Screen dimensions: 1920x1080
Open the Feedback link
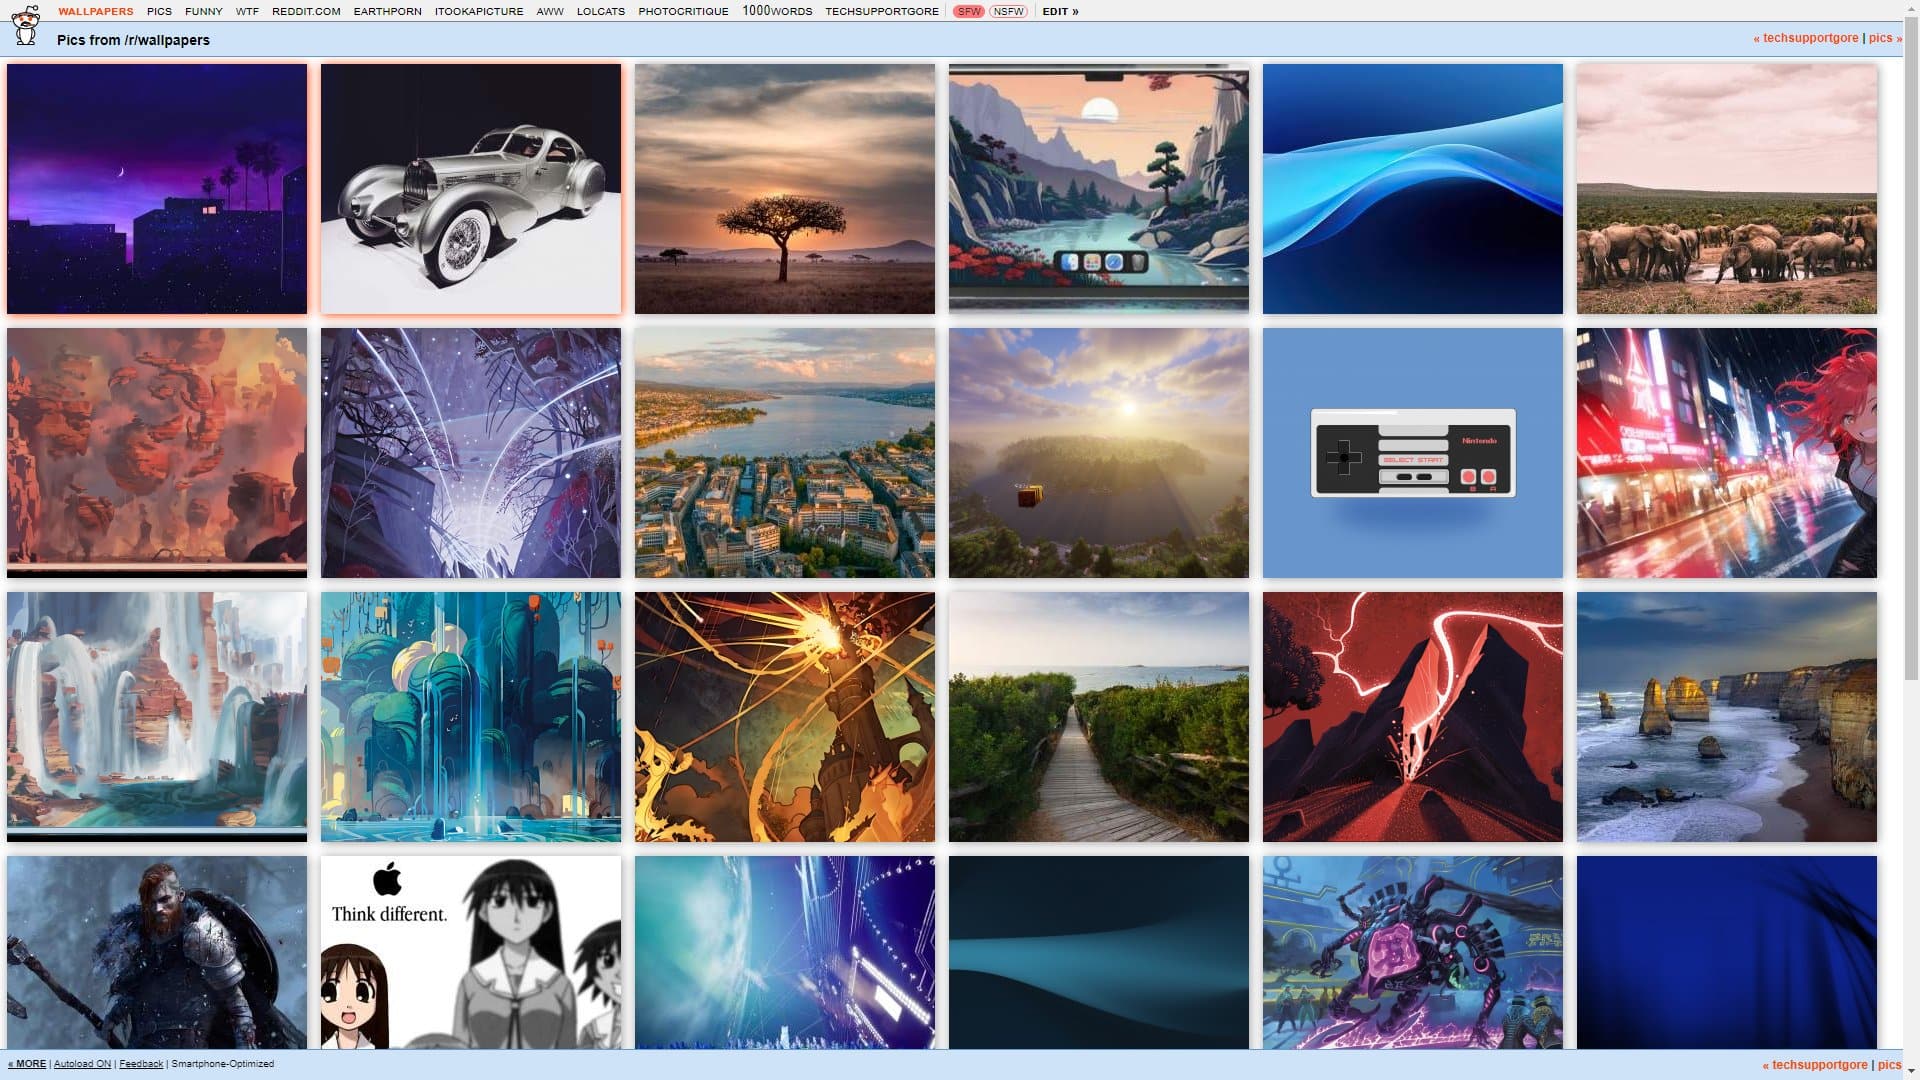coord(140,1064)
